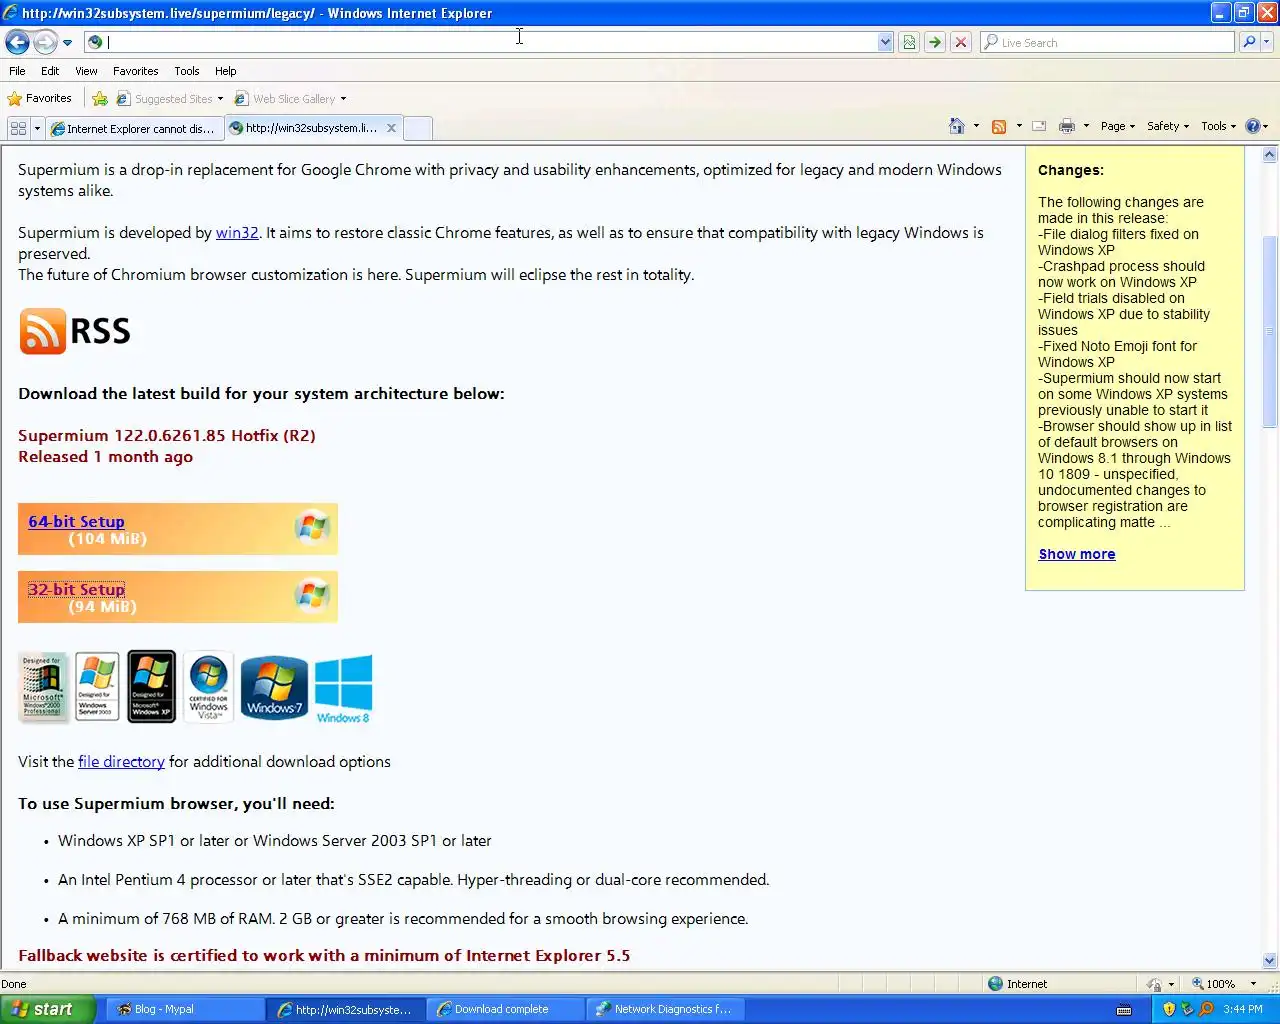The image size is (1280, 1024).
Task: Click the red Stop loading button
Action: pyautogui.click(x=961, y=42)
